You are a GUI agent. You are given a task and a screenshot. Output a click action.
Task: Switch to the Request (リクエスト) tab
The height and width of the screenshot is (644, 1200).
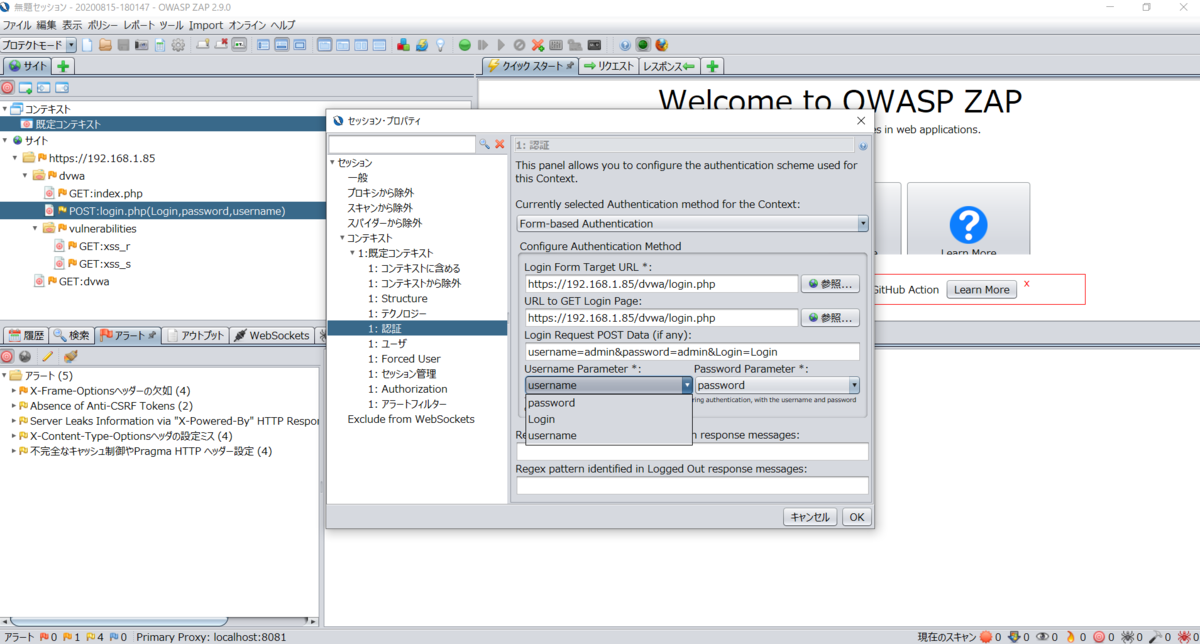pyautogui.click(x=609, y=66)
